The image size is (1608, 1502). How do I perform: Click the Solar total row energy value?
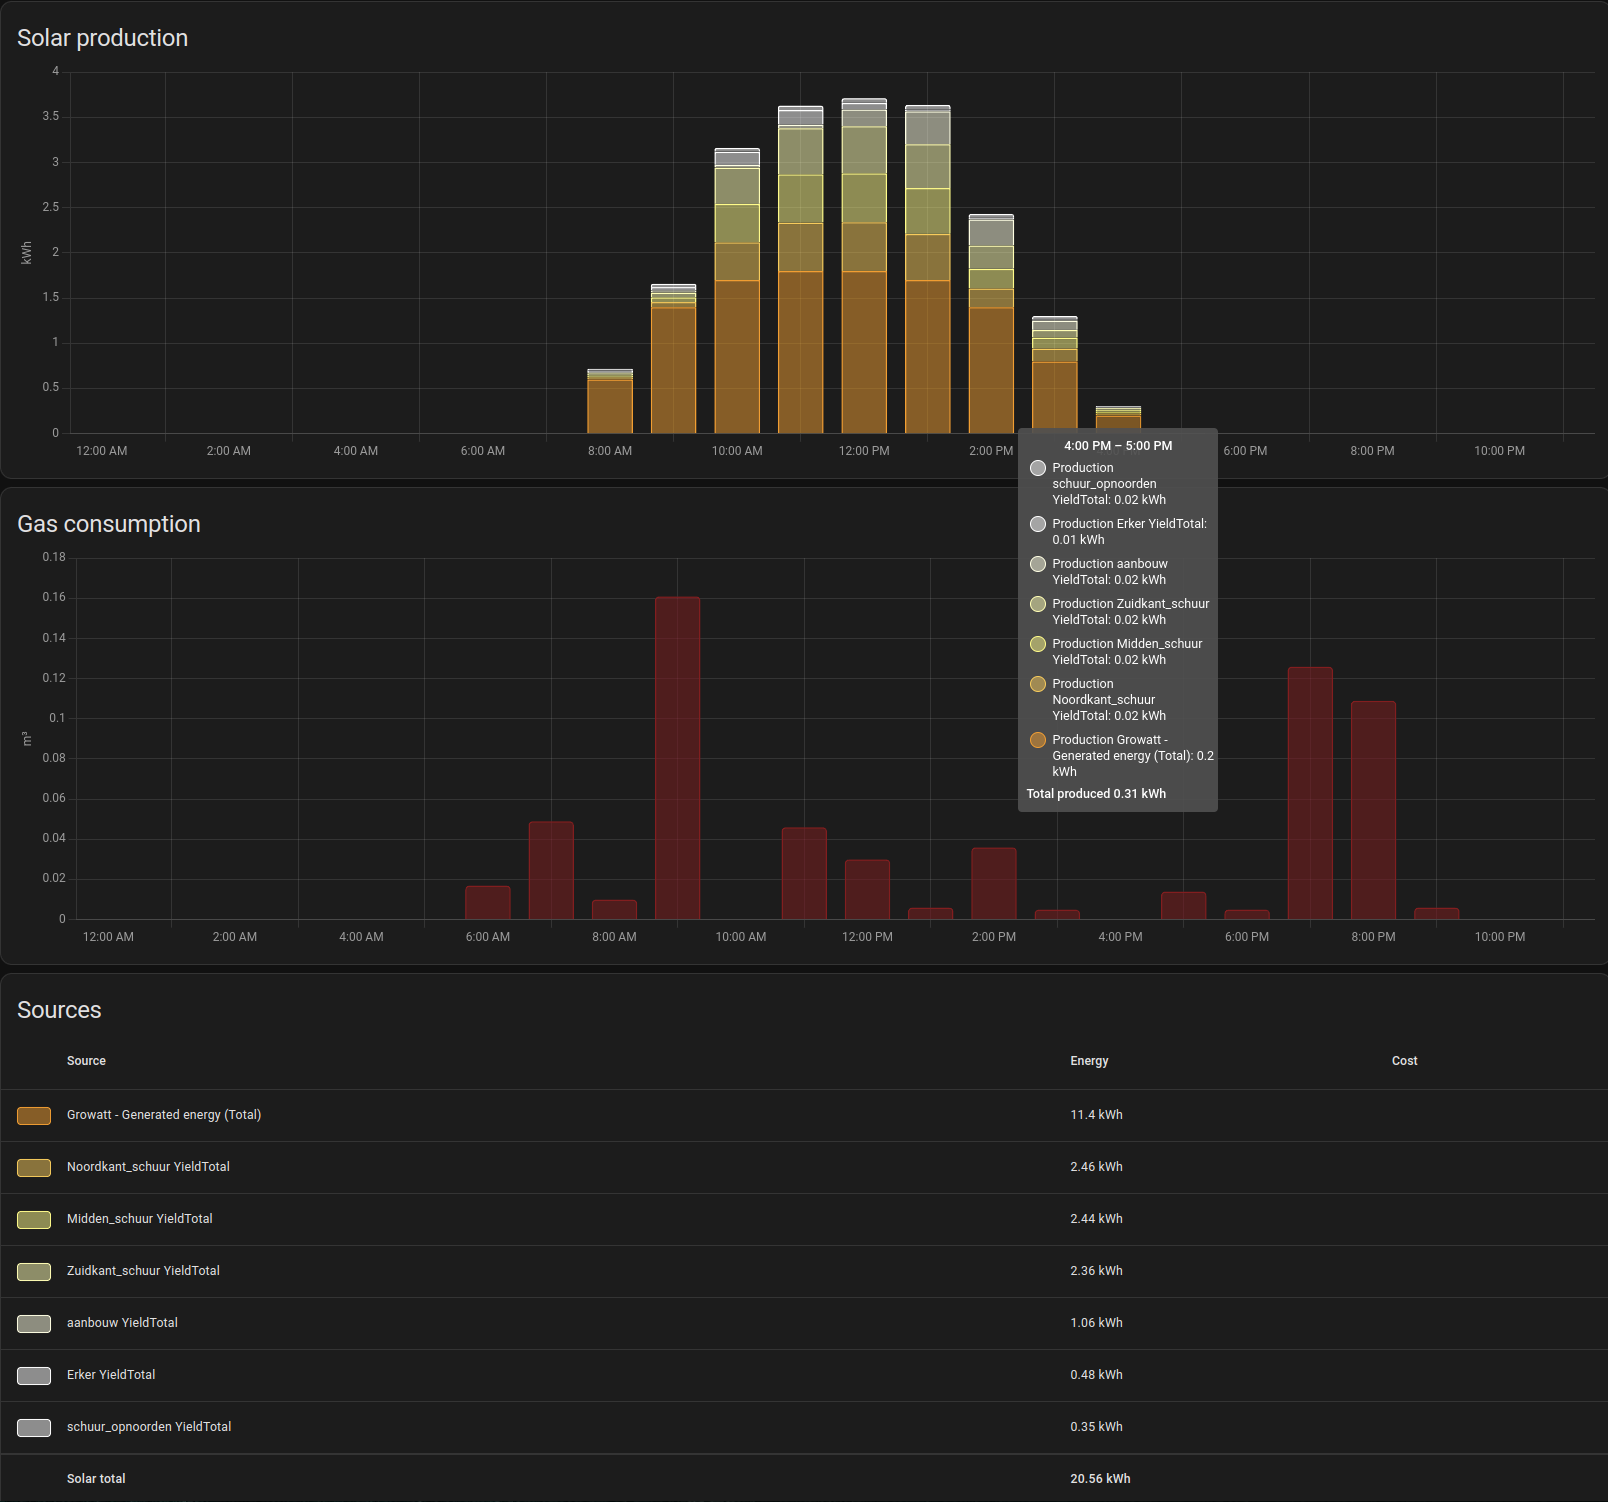1100,1479
